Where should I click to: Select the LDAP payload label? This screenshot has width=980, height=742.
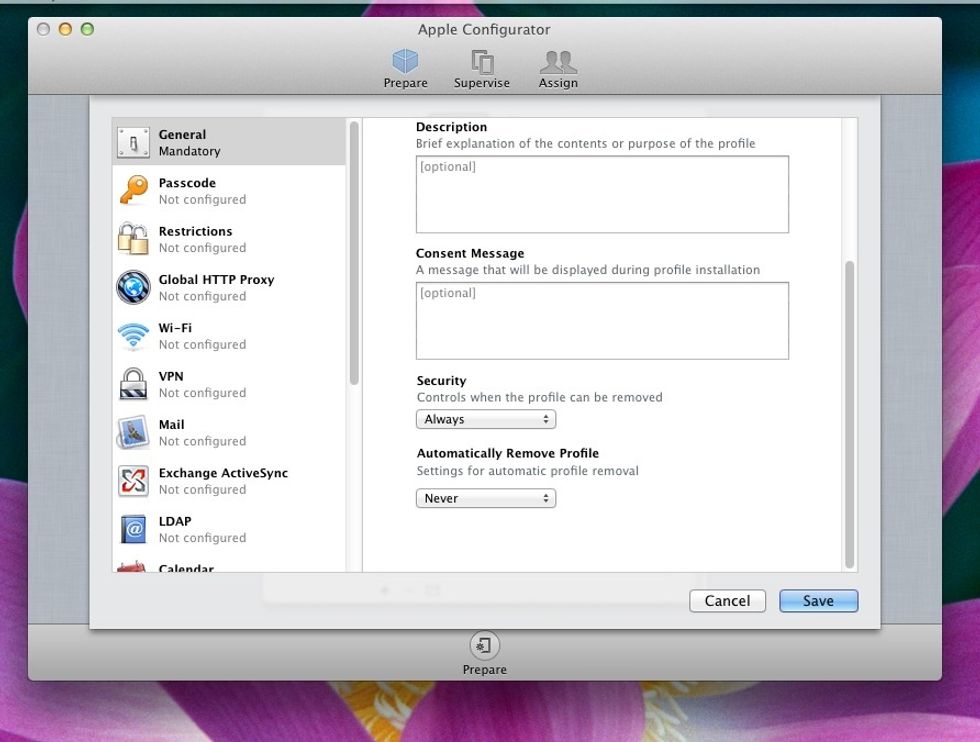pyautogui.click(x=175, y=521)
